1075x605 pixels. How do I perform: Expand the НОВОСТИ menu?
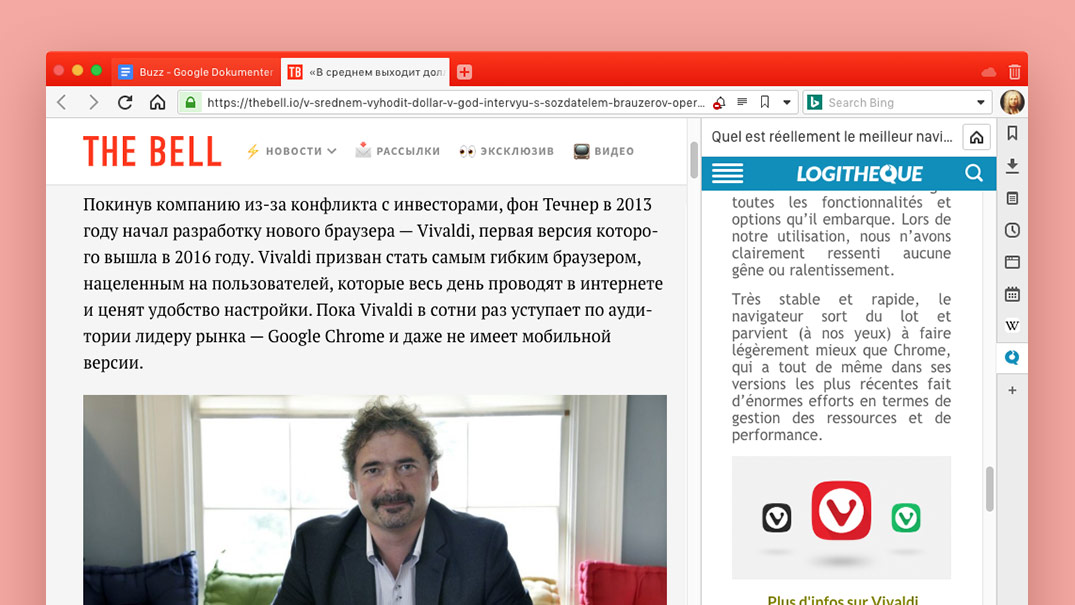click(x=291, y=151)
